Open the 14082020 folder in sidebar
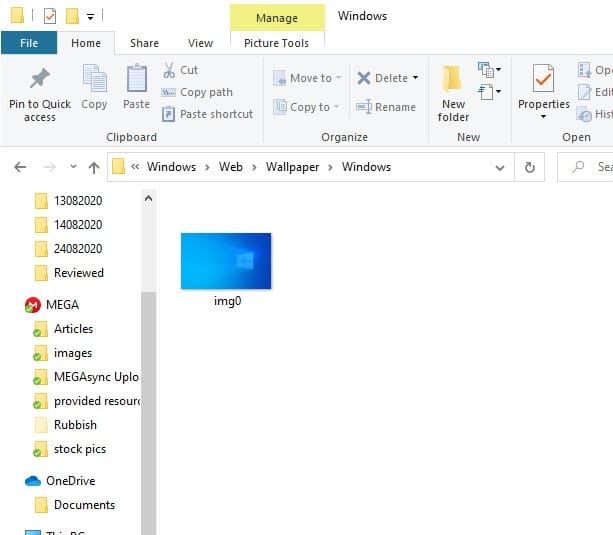 click(x=69, y=225)
